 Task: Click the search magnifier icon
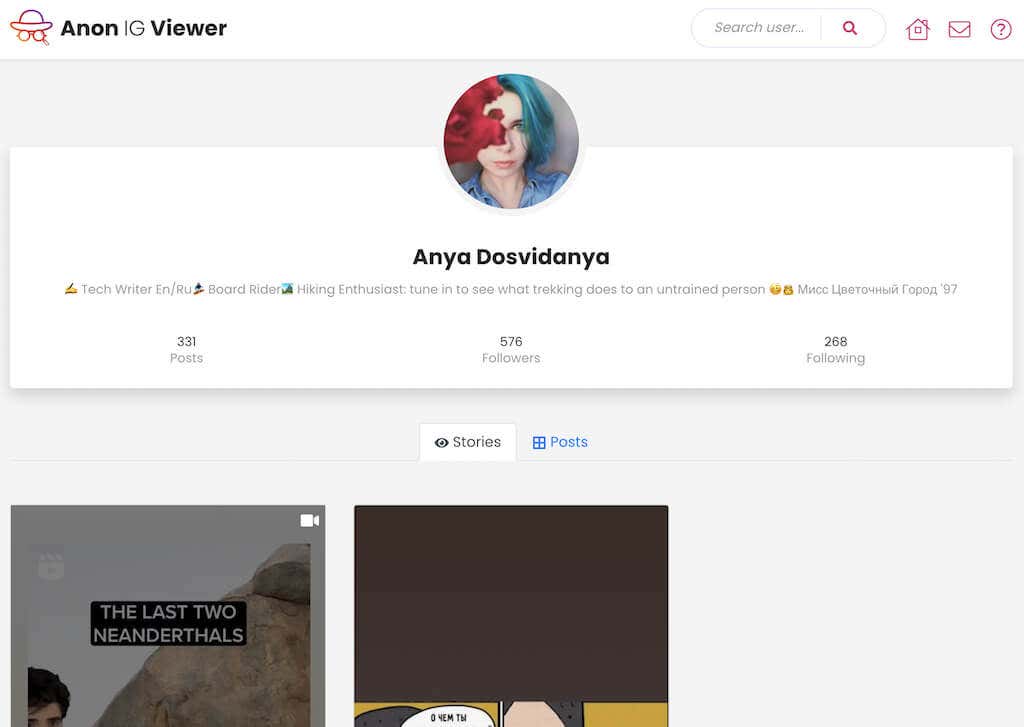pos(850,27)
